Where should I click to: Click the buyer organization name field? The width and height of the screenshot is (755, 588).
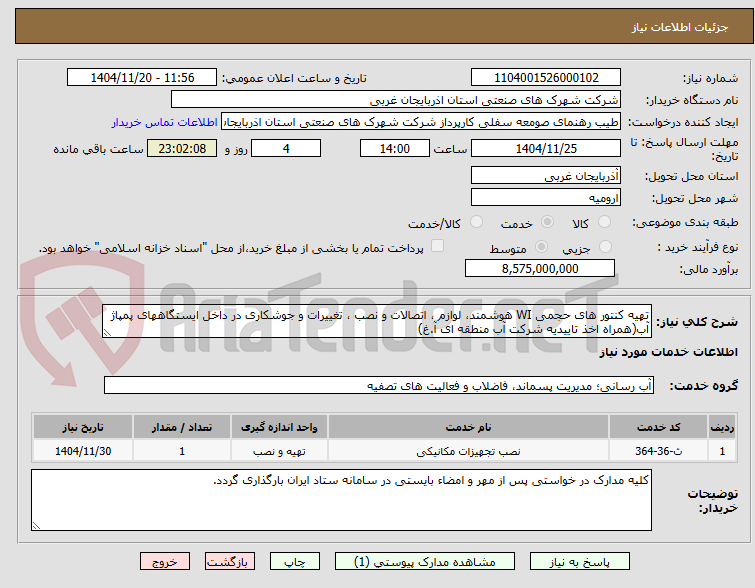pos(396,100)
